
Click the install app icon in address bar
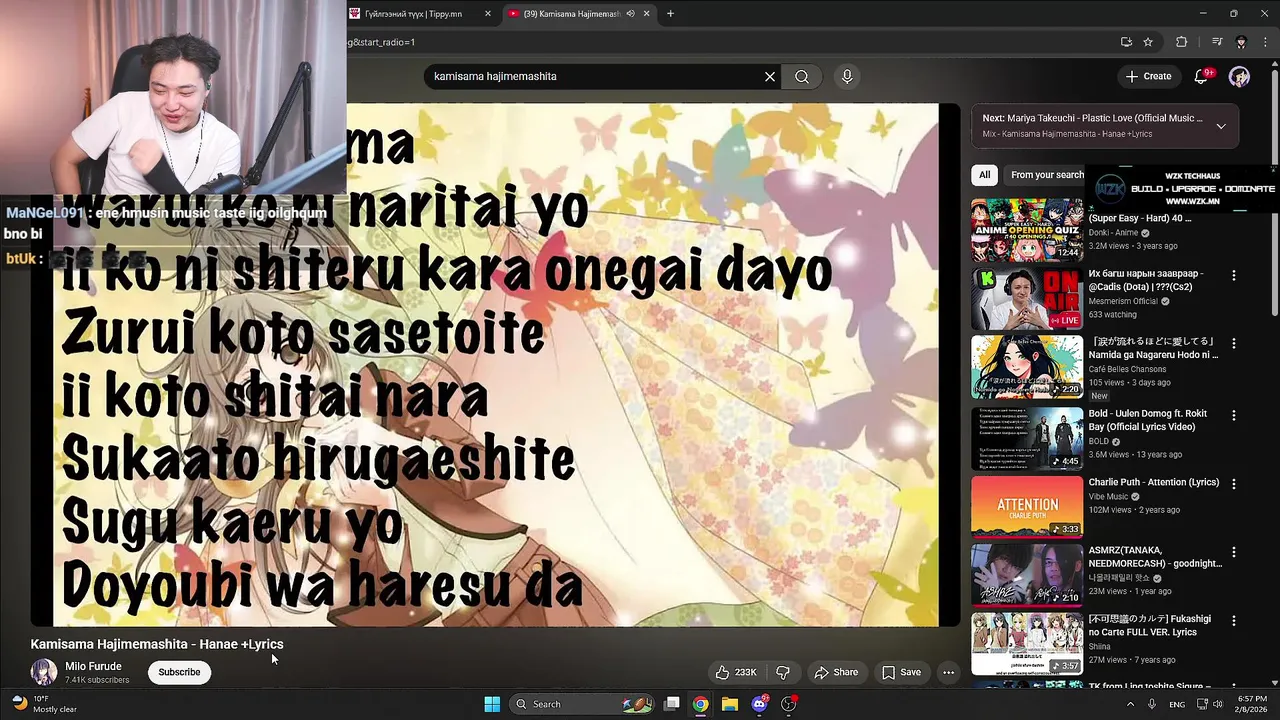coord(1126,42)
